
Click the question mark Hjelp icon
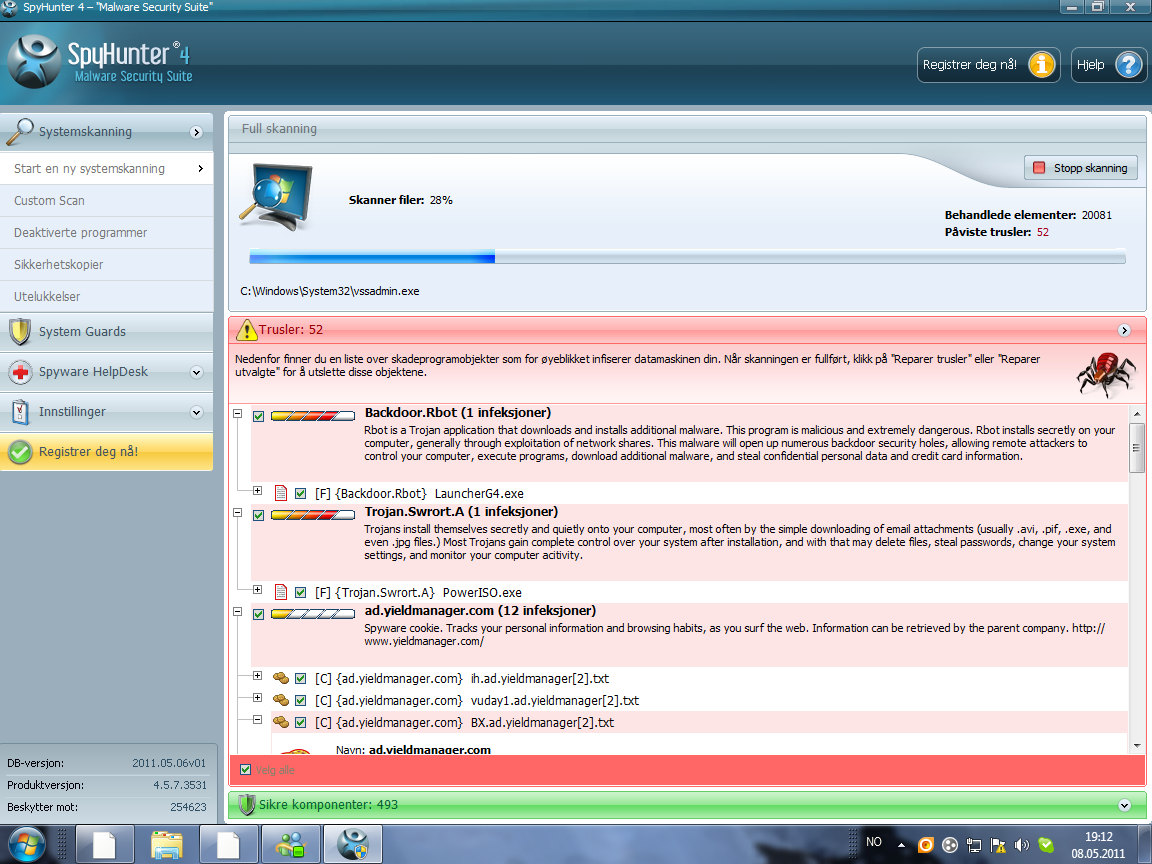tap(1128, 65)
